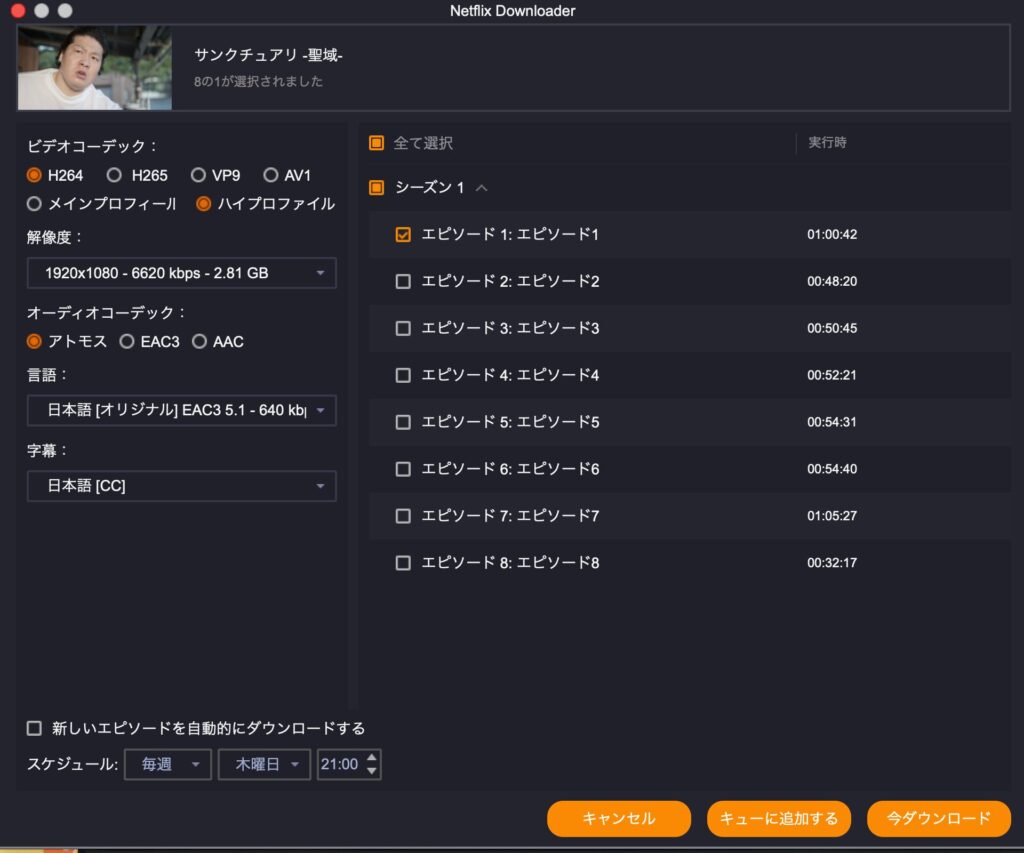The width and height of the screenshot is (1024, 853).
Task: Check エピソード 2 checkbox
Action: (403, 282)
